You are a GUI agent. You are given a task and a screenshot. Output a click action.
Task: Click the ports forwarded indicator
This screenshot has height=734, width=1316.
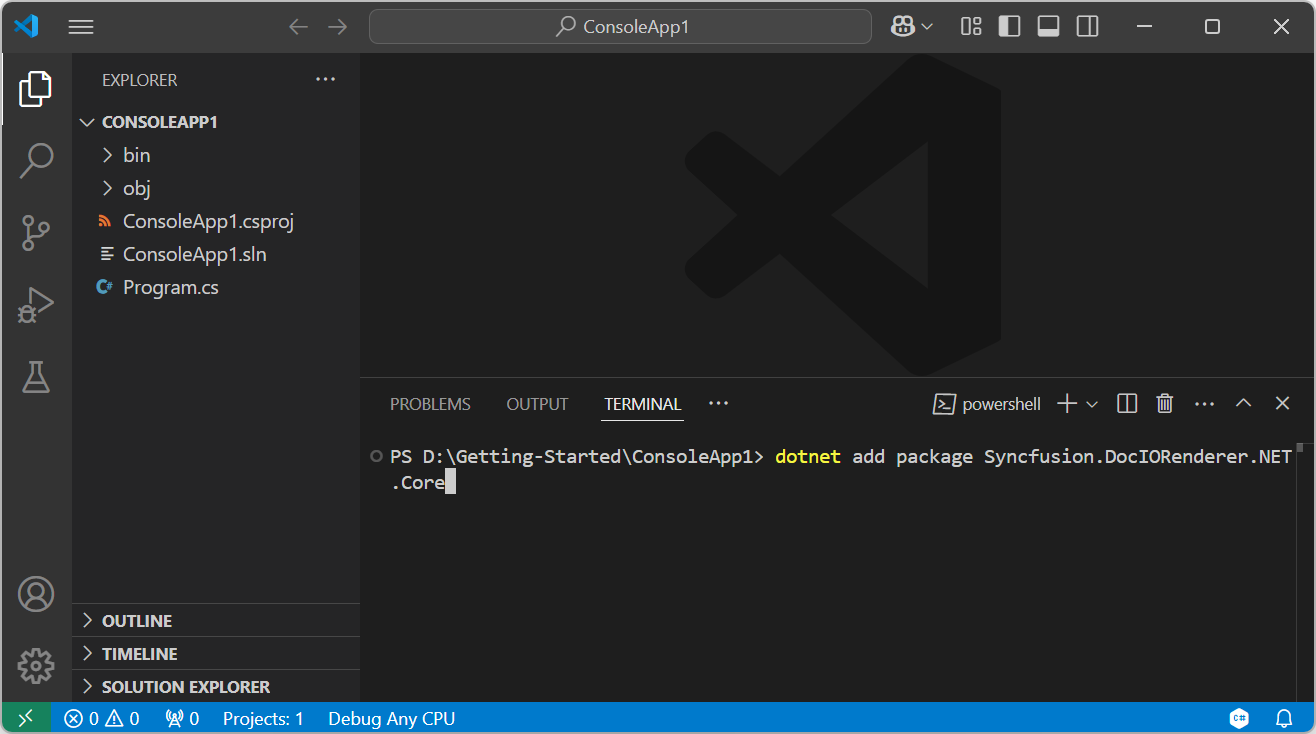[182, 718]
